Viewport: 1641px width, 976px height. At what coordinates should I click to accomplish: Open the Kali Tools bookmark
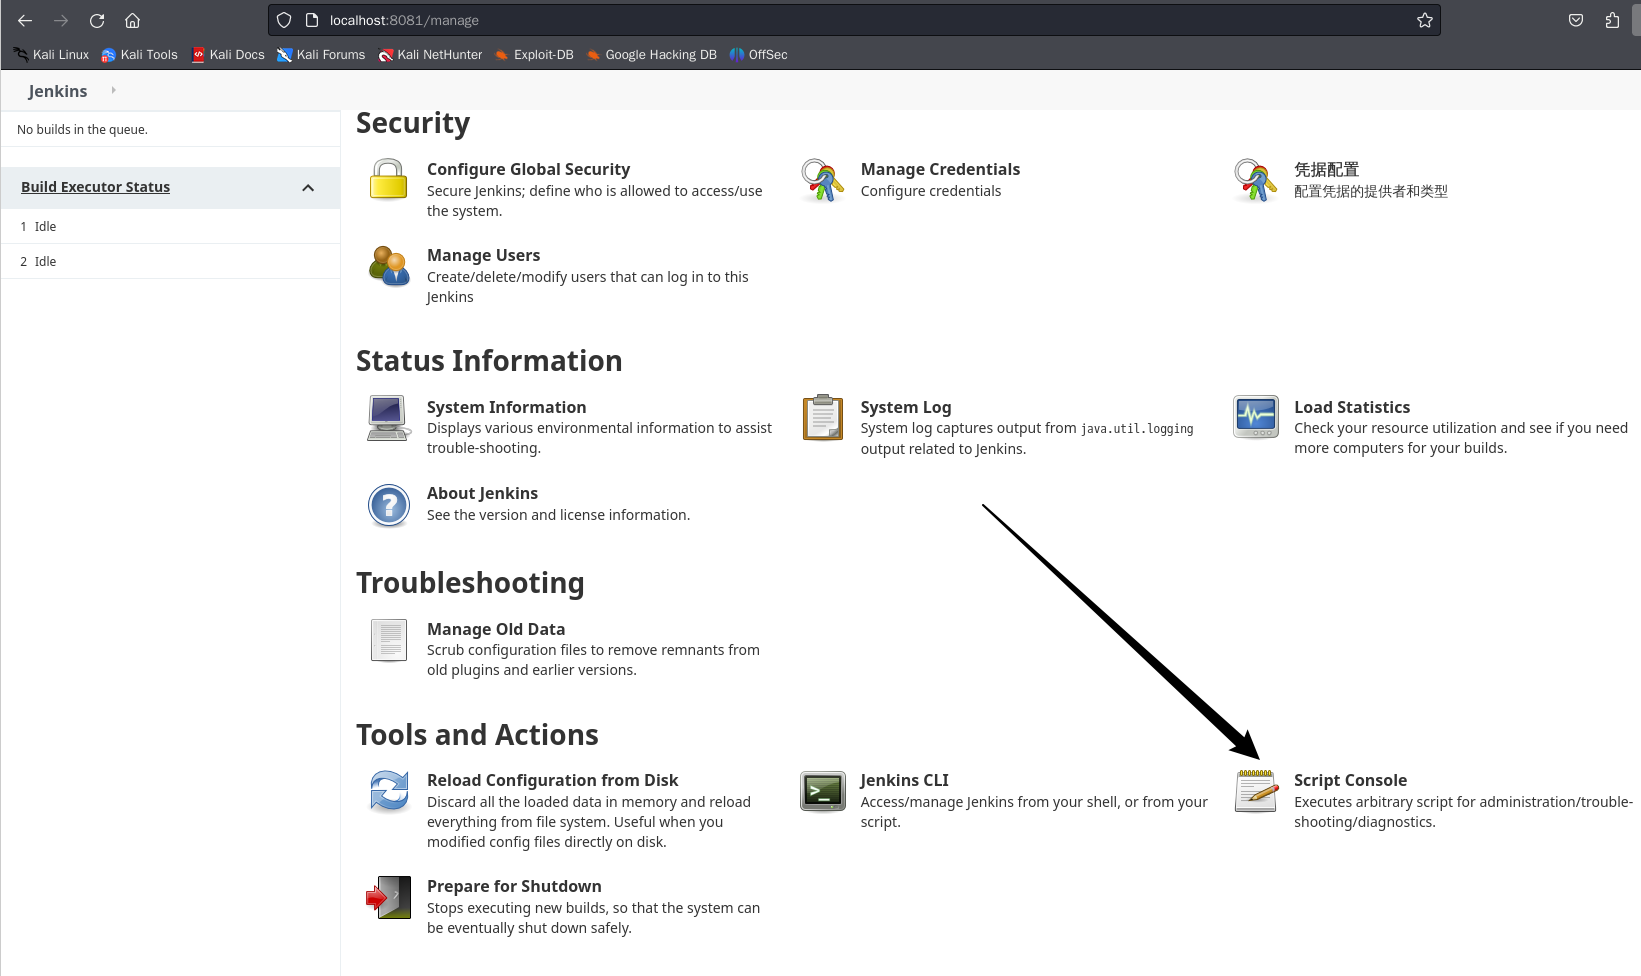[x=139, y=55]
